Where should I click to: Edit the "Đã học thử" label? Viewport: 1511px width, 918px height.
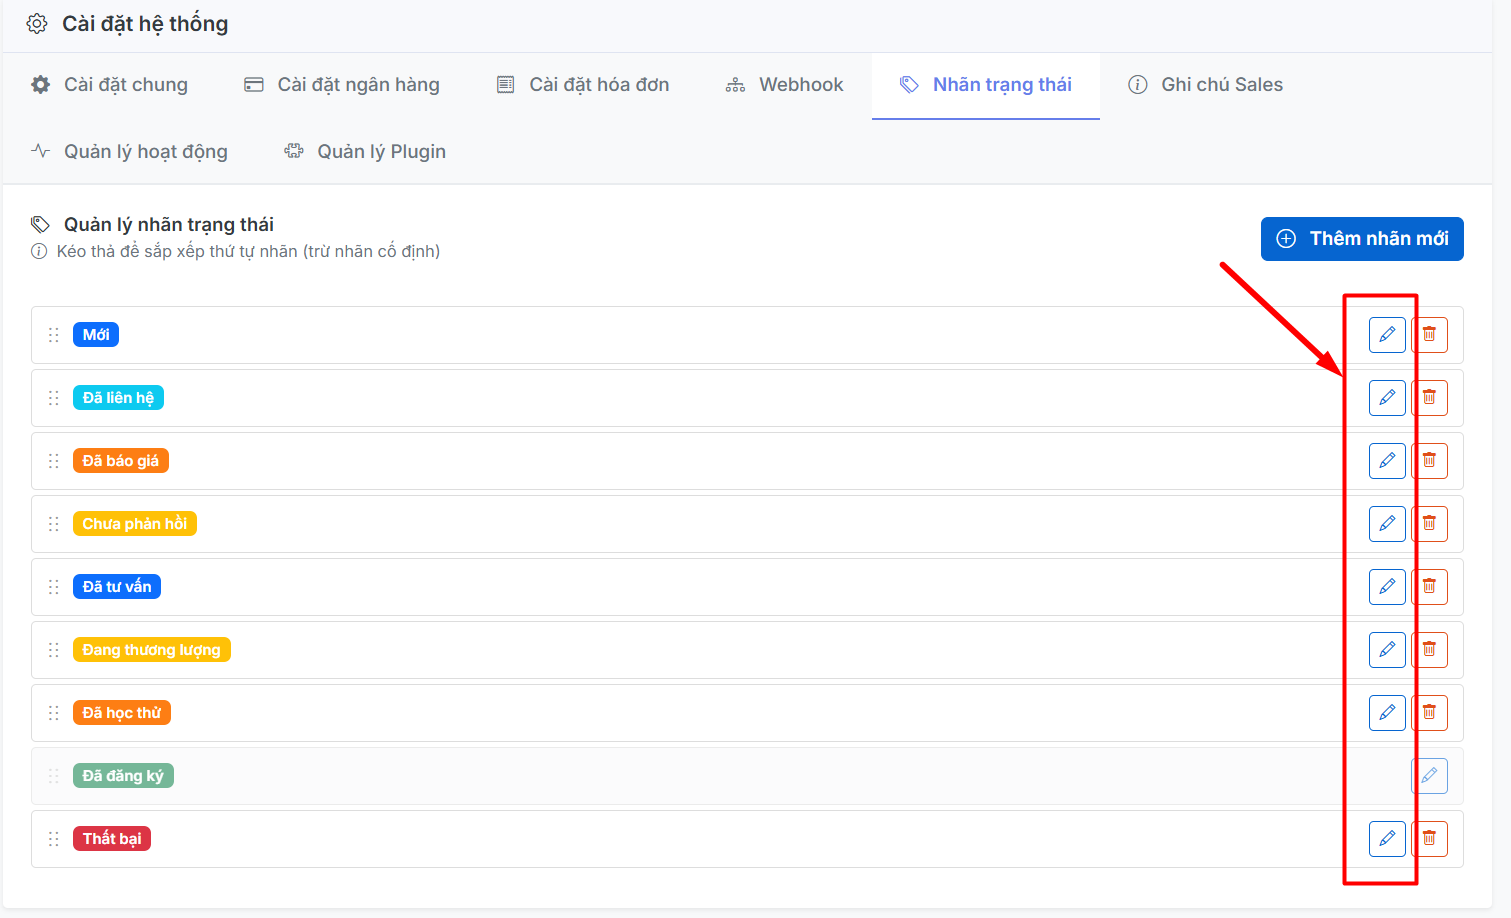pos(1386,713)
